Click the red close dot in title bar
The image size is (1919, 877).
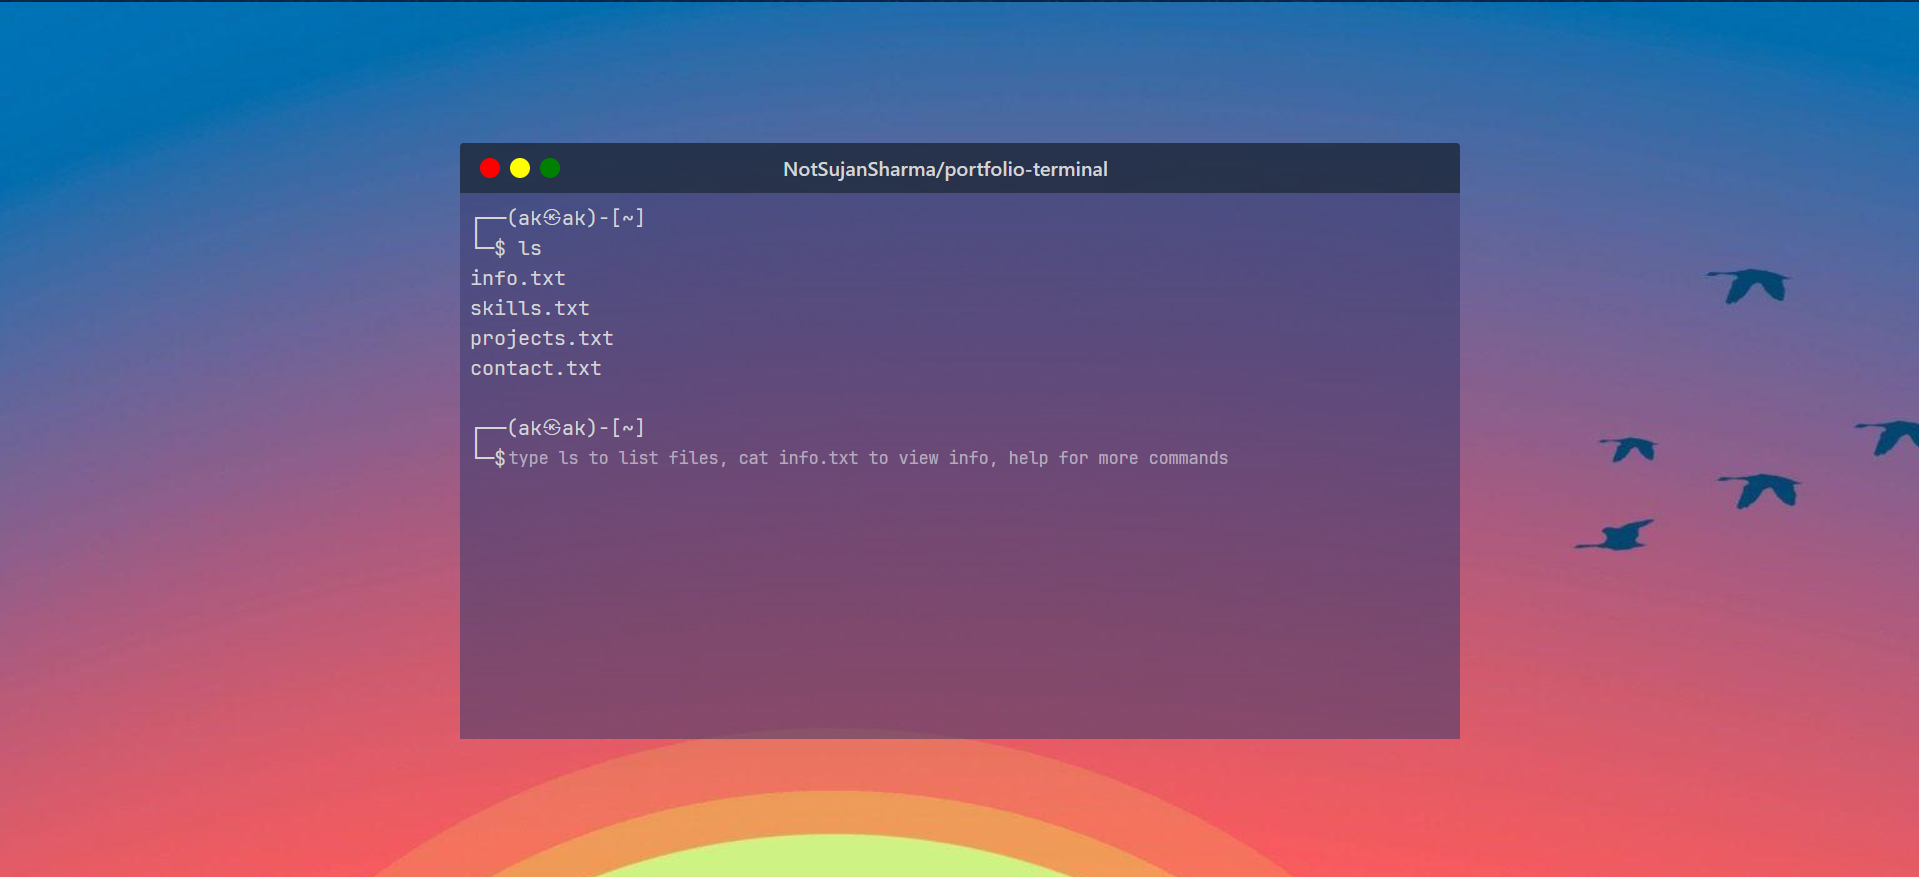point(490,168)
